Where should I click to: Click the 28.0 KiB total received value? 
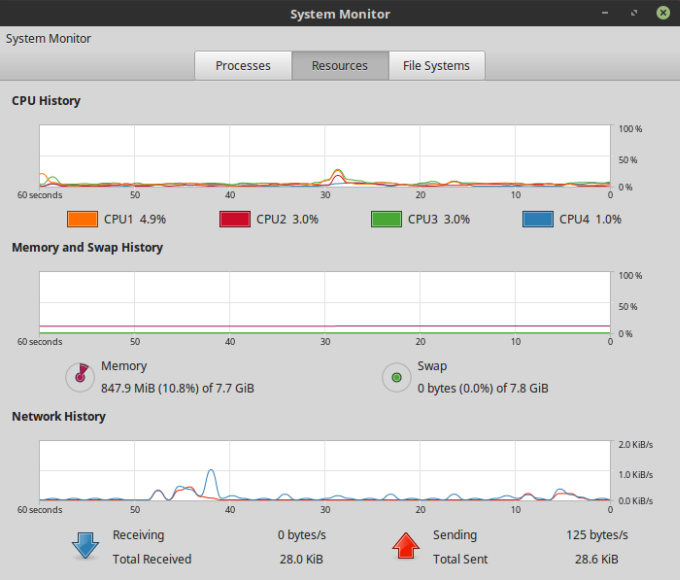point(301,559)
